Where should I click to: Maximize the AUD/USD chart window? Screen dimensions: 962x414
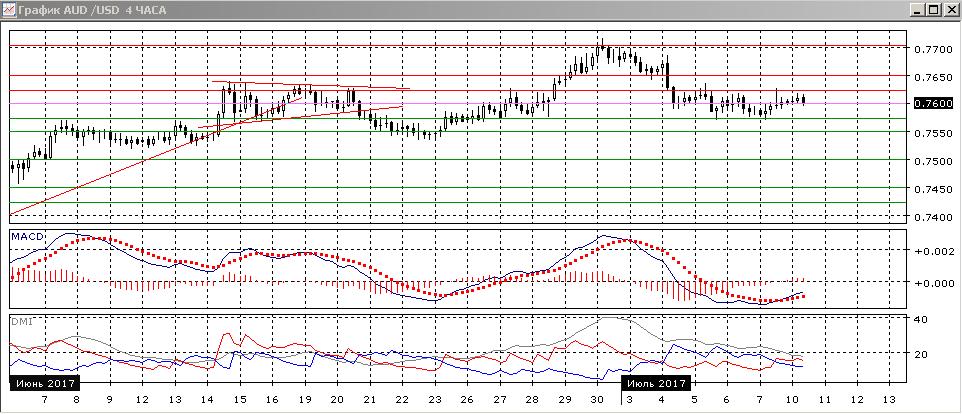[933, 10]
